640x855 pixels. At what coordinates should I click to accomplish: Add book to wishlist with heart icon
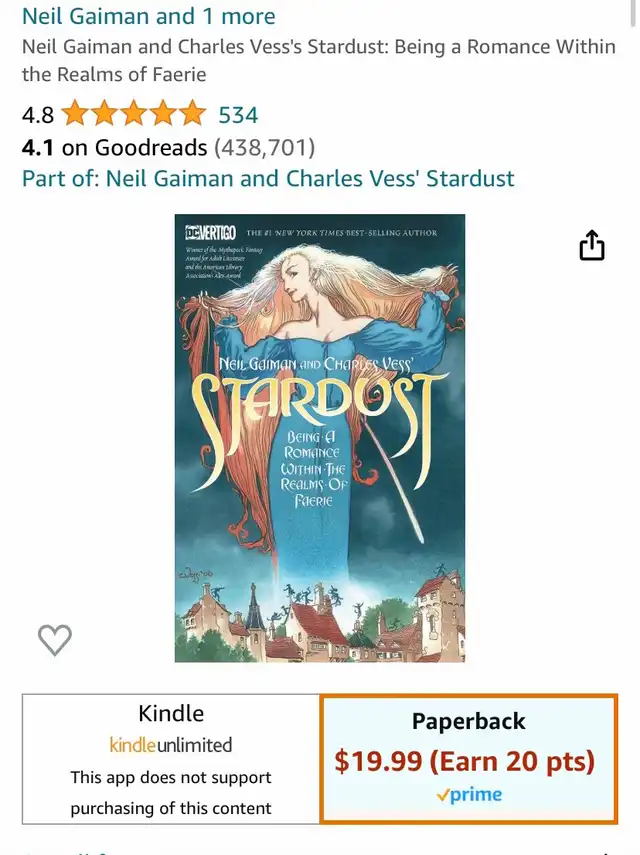[x=55, y=640]
